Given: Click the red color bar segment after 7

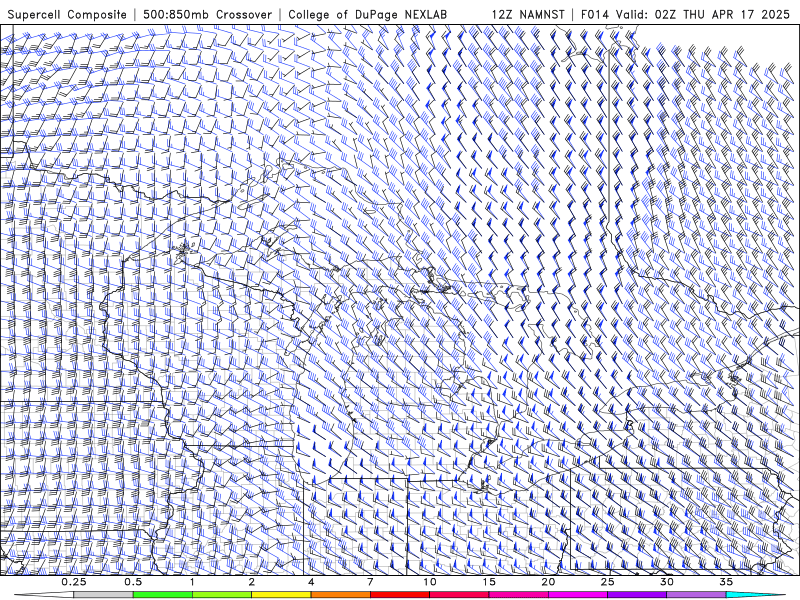Looking at the screenshot, I should (x=399, y=595).
